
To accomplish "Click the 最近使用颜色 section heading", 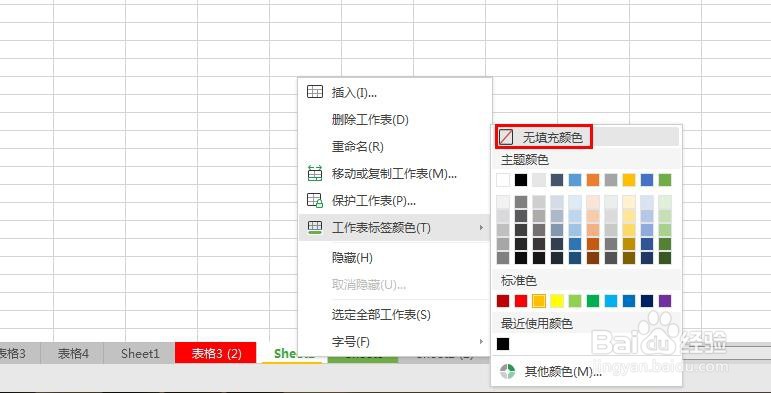I will click(536, 324).
